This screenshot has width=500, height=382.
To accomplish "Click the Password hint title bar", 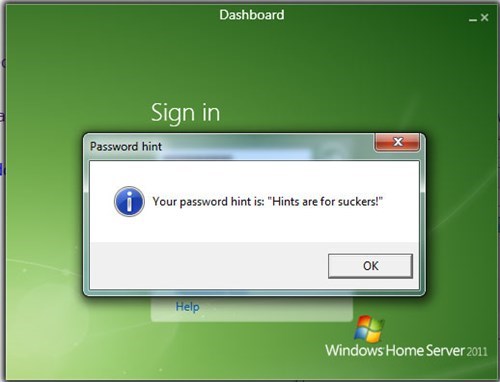I will coord(230,146).
